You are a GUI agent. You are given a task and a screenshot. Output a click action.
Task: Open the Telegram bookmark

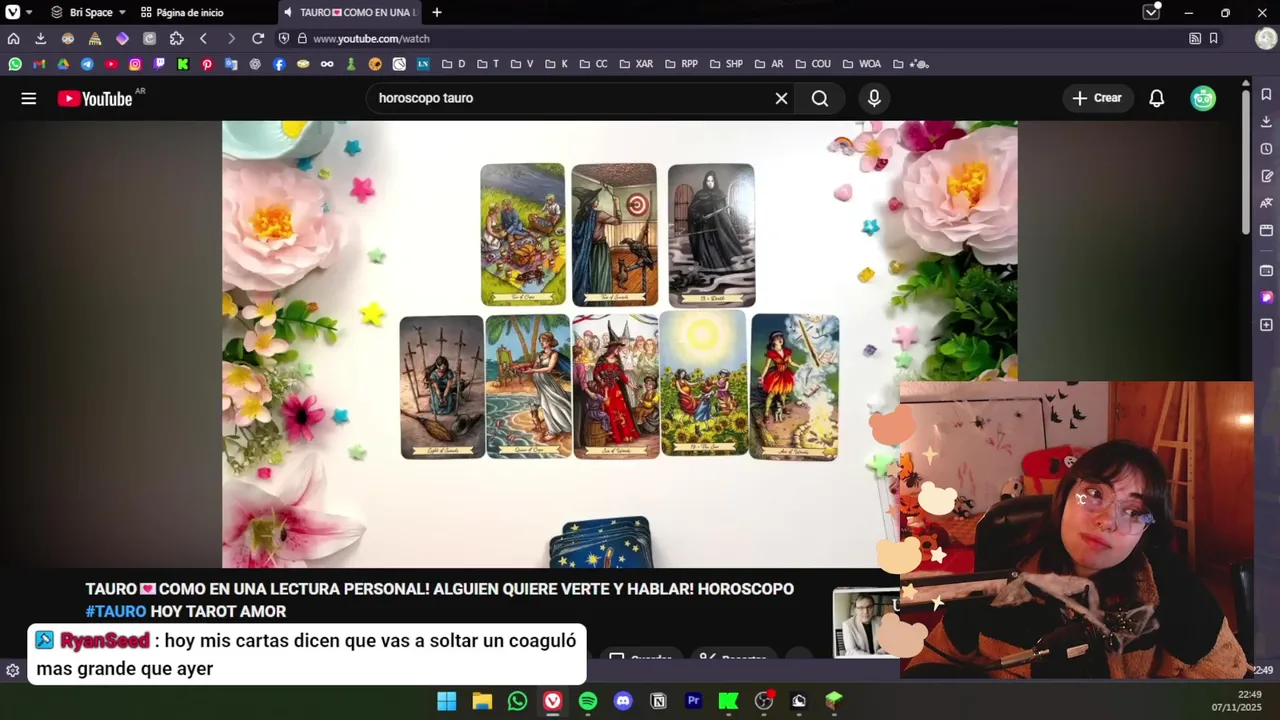[87, 64]
